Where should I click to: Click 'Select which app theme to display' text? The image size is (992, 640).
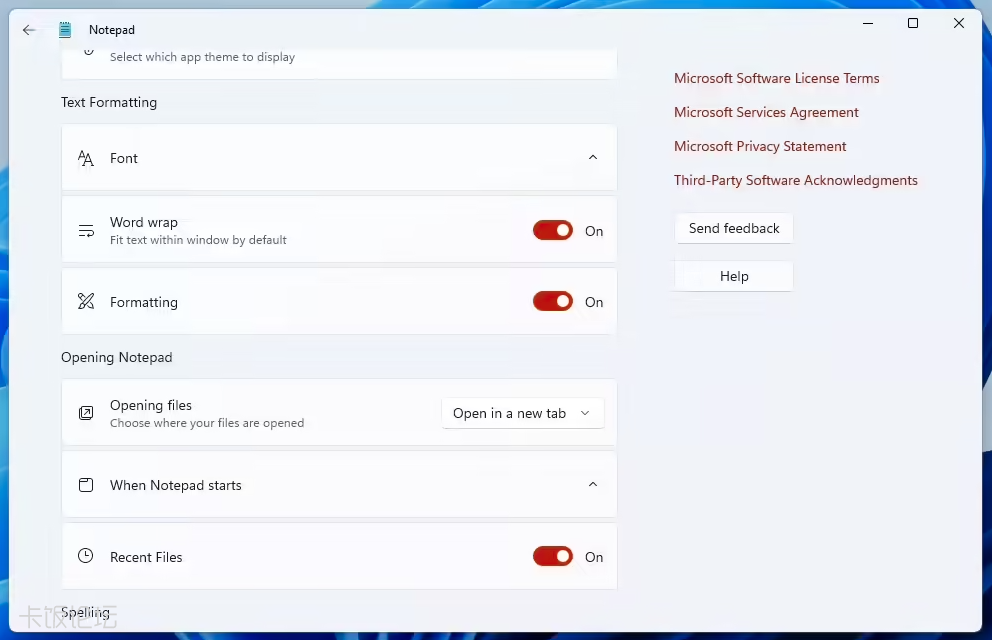pos(202,57)
